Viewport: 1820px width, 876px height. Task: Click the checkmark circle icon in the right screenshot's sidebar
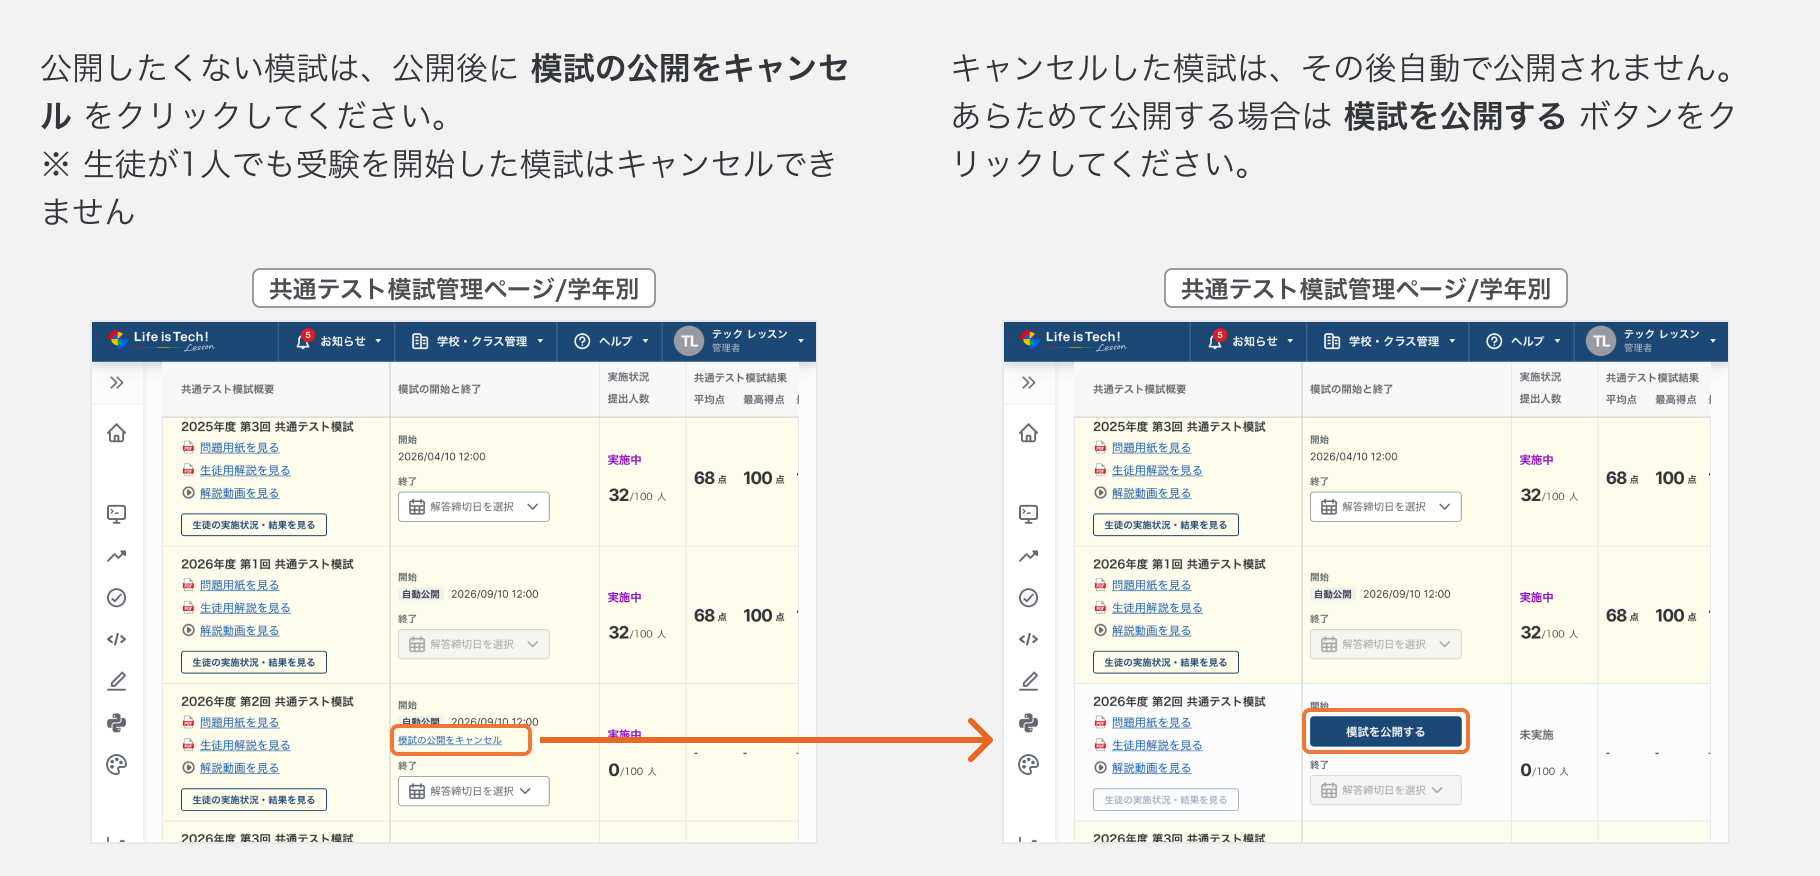point(1029,598)
